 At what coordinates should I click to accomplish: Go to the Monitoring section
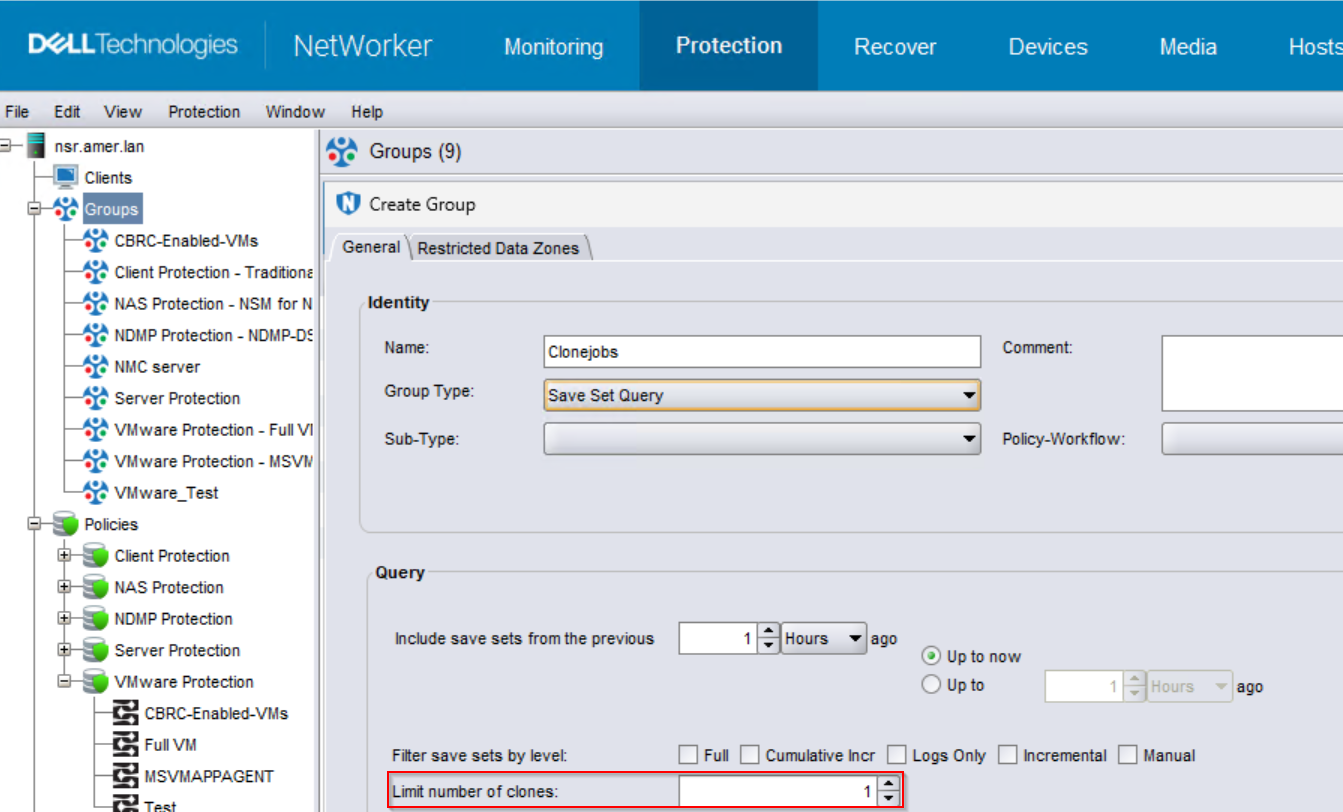coord(553,47)
